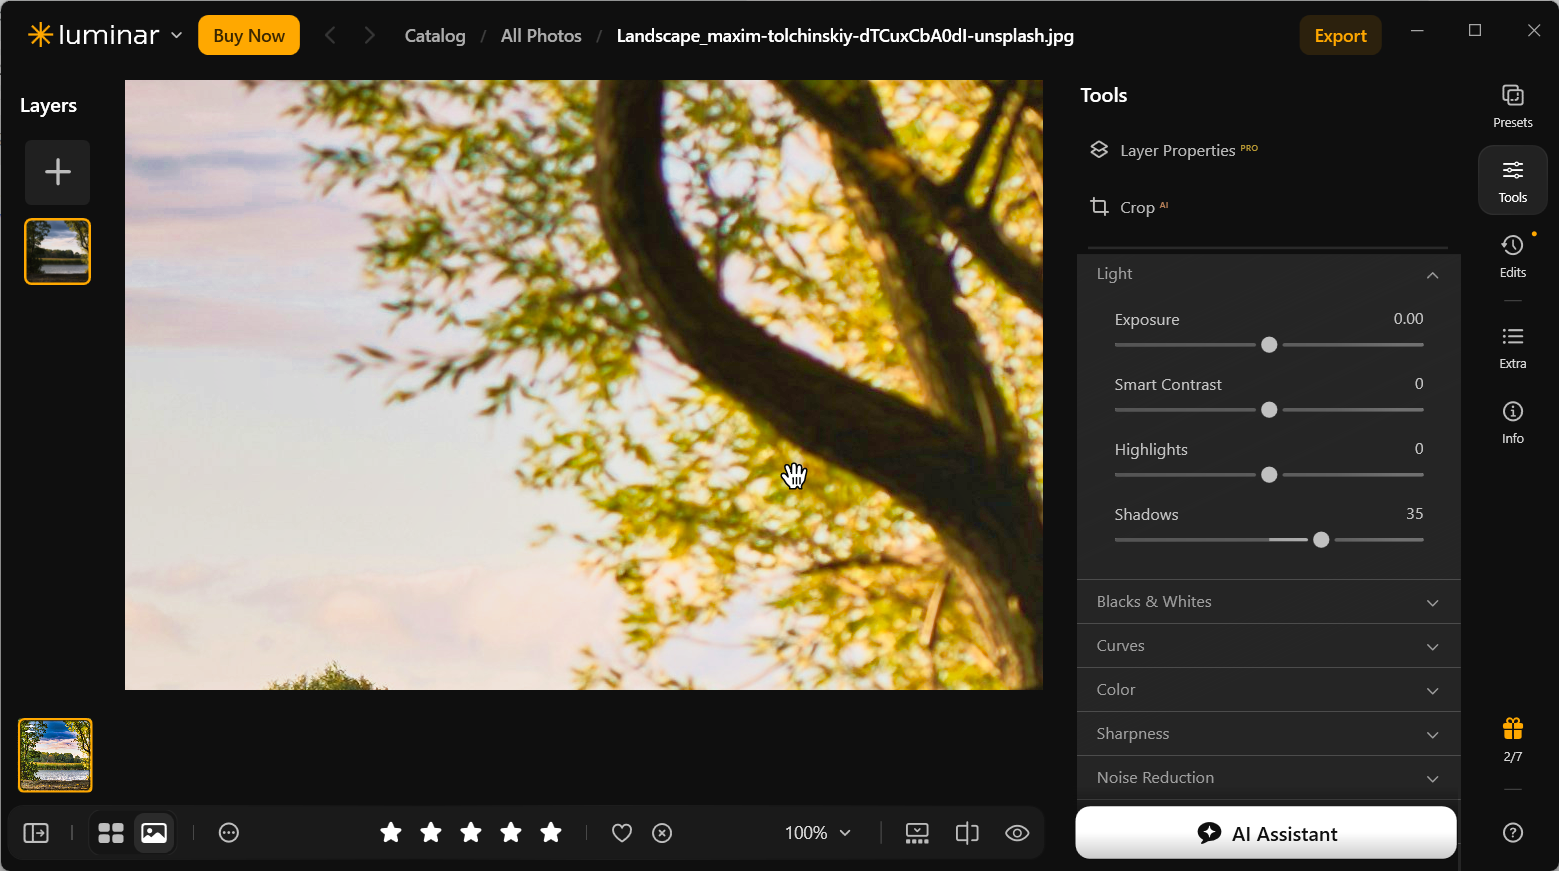The width and height of the screenshot is (1559, 871).
Task: Toggle favorite heart icon
Action: click(622, 833)
